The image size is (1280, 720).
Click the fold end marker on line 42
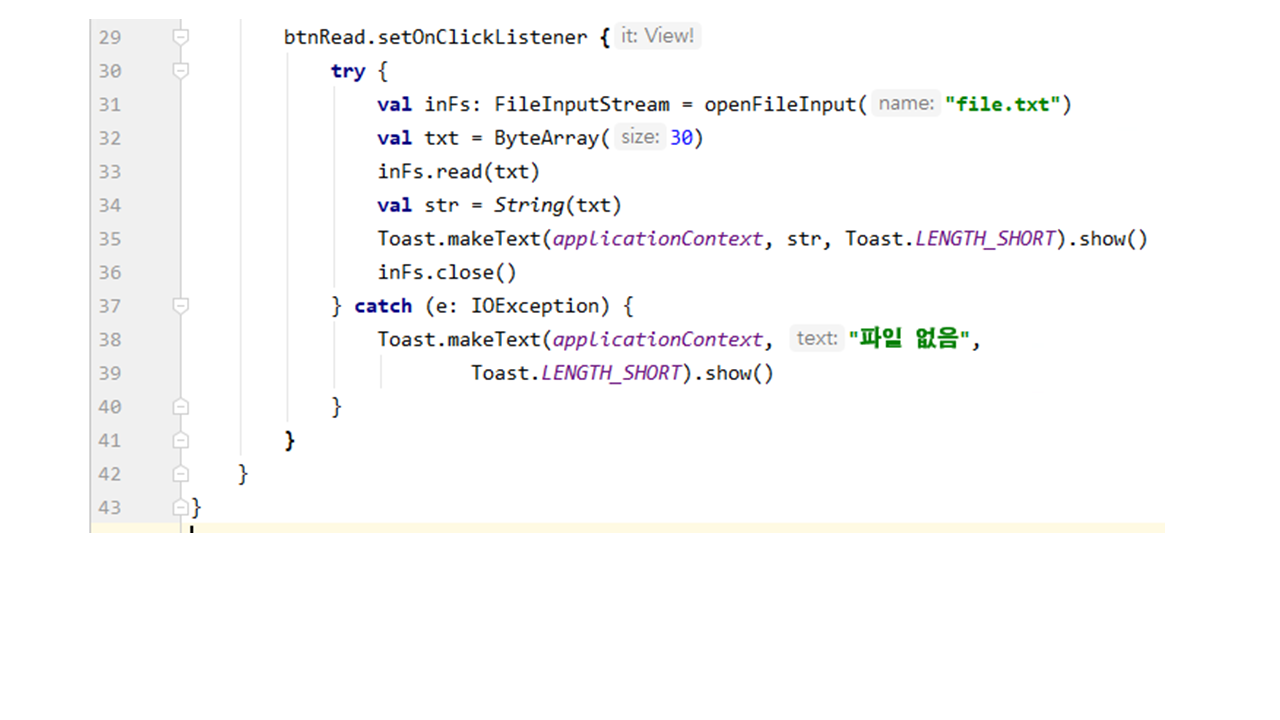click(181, 473)
